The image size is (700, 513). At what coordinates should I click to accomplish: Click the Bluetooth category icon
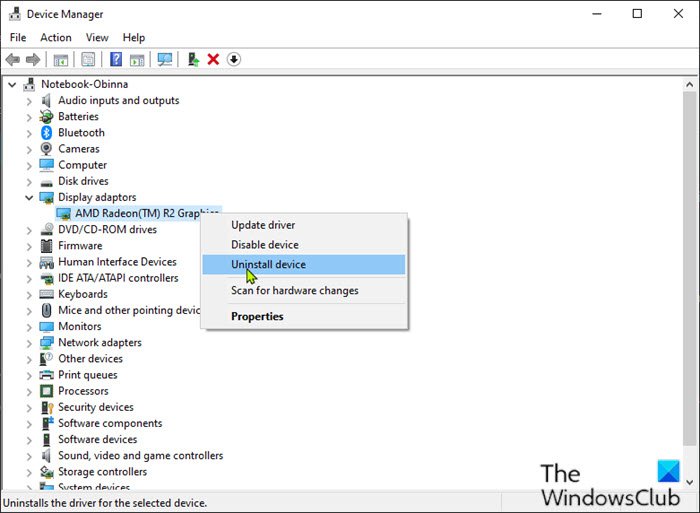(46, 133)
